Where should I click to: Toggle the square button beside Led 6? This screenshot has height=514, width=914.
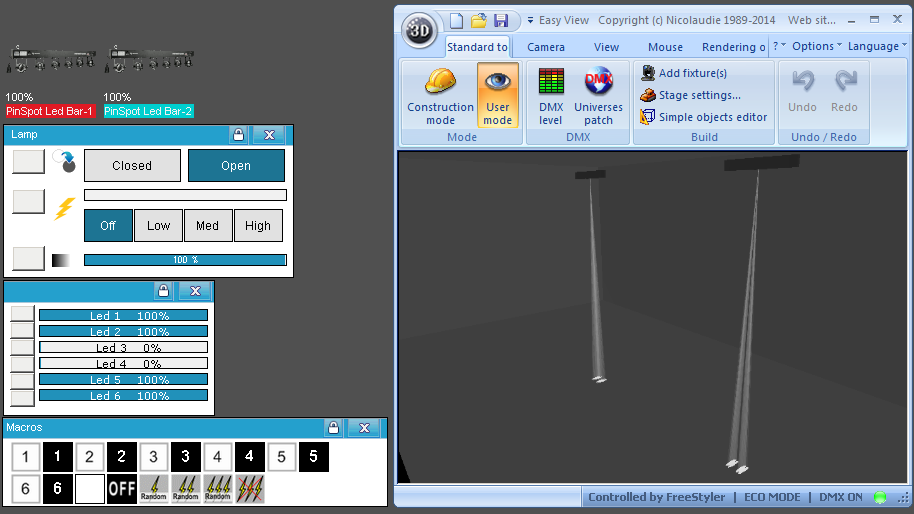22,398
